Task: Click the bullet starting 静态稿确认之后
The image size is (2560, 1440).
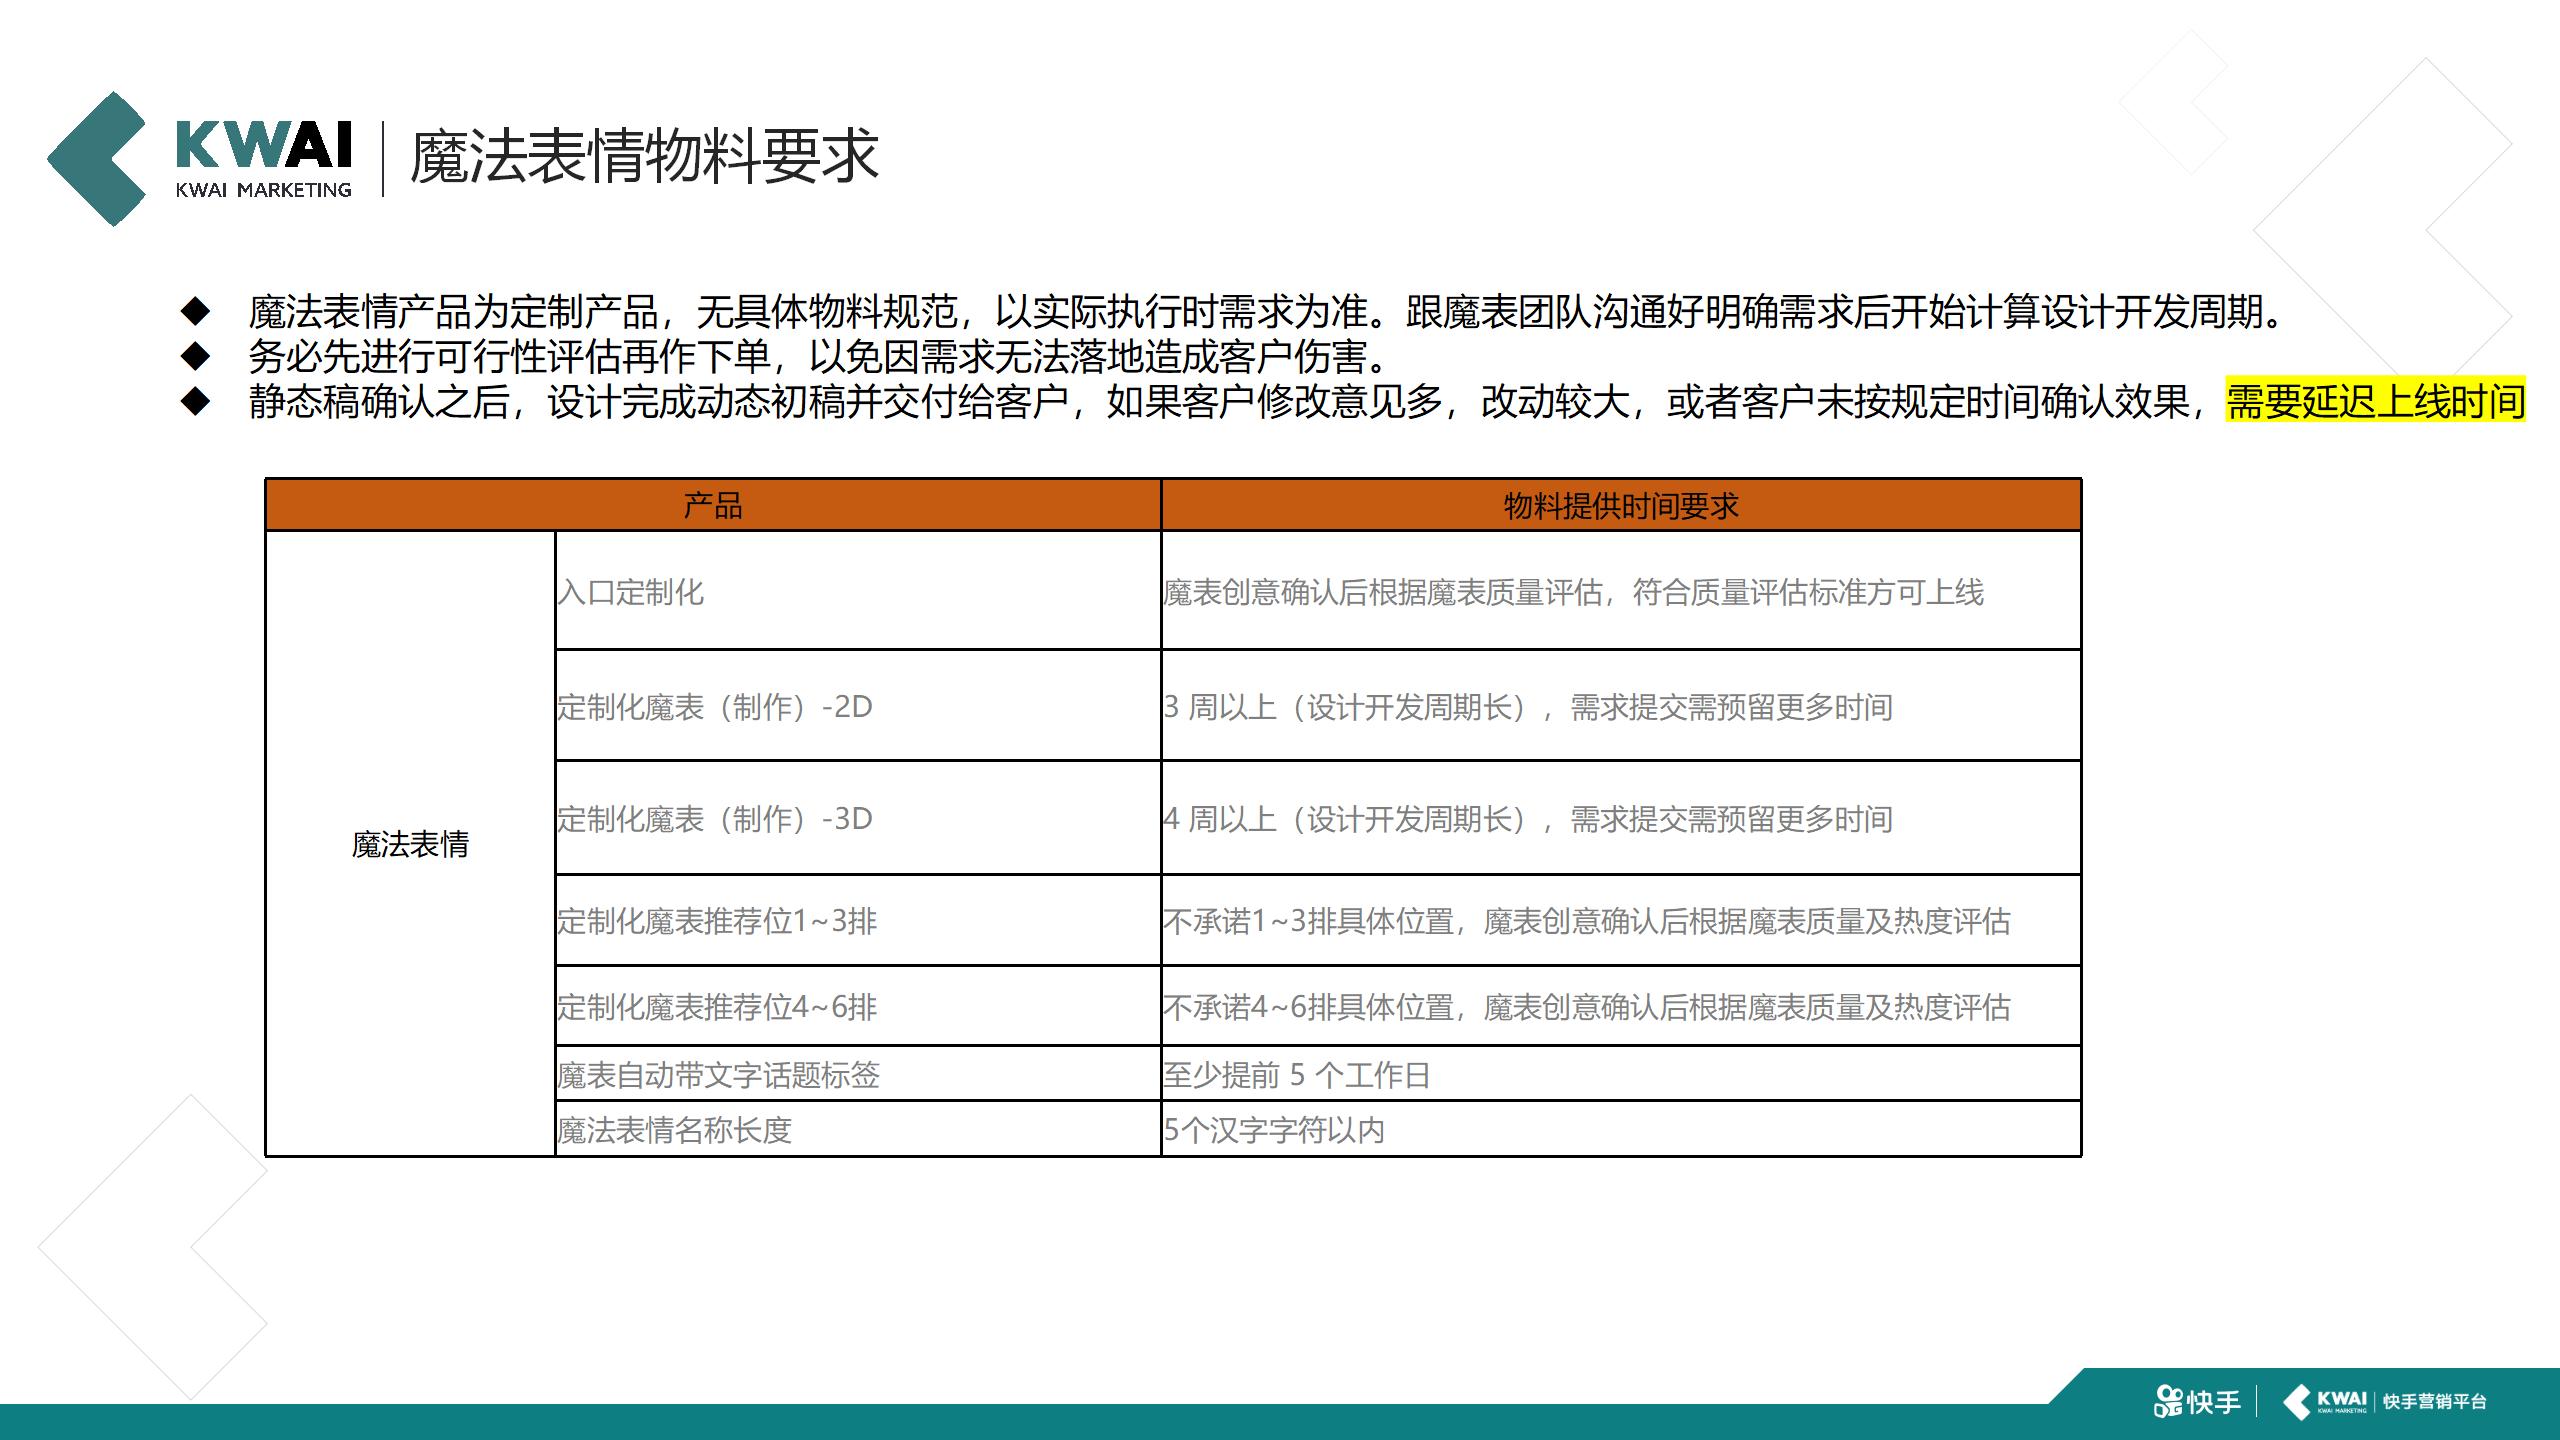Action: 1387,402
